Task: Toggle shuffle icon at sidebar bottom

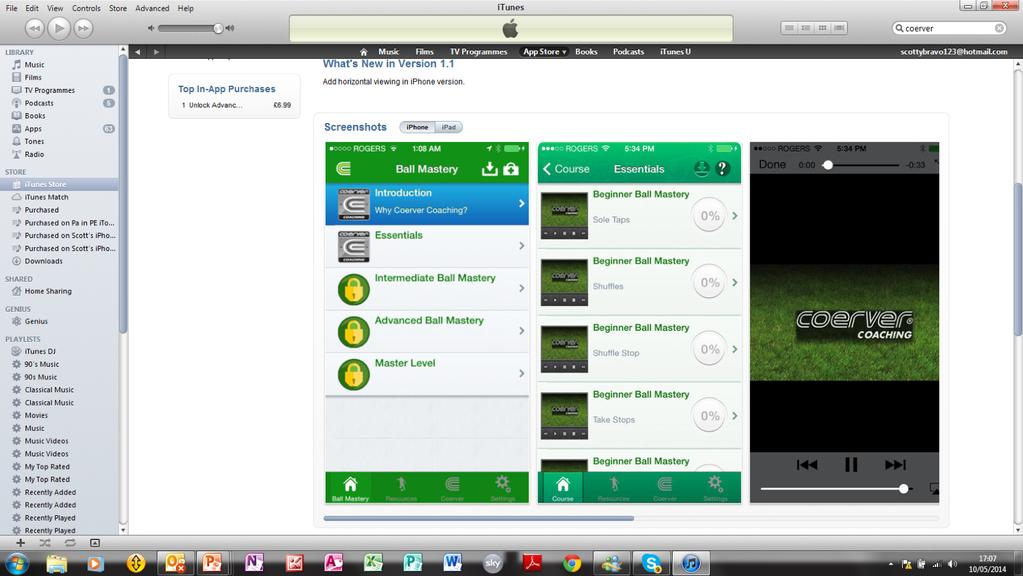Action: [44, 543]
